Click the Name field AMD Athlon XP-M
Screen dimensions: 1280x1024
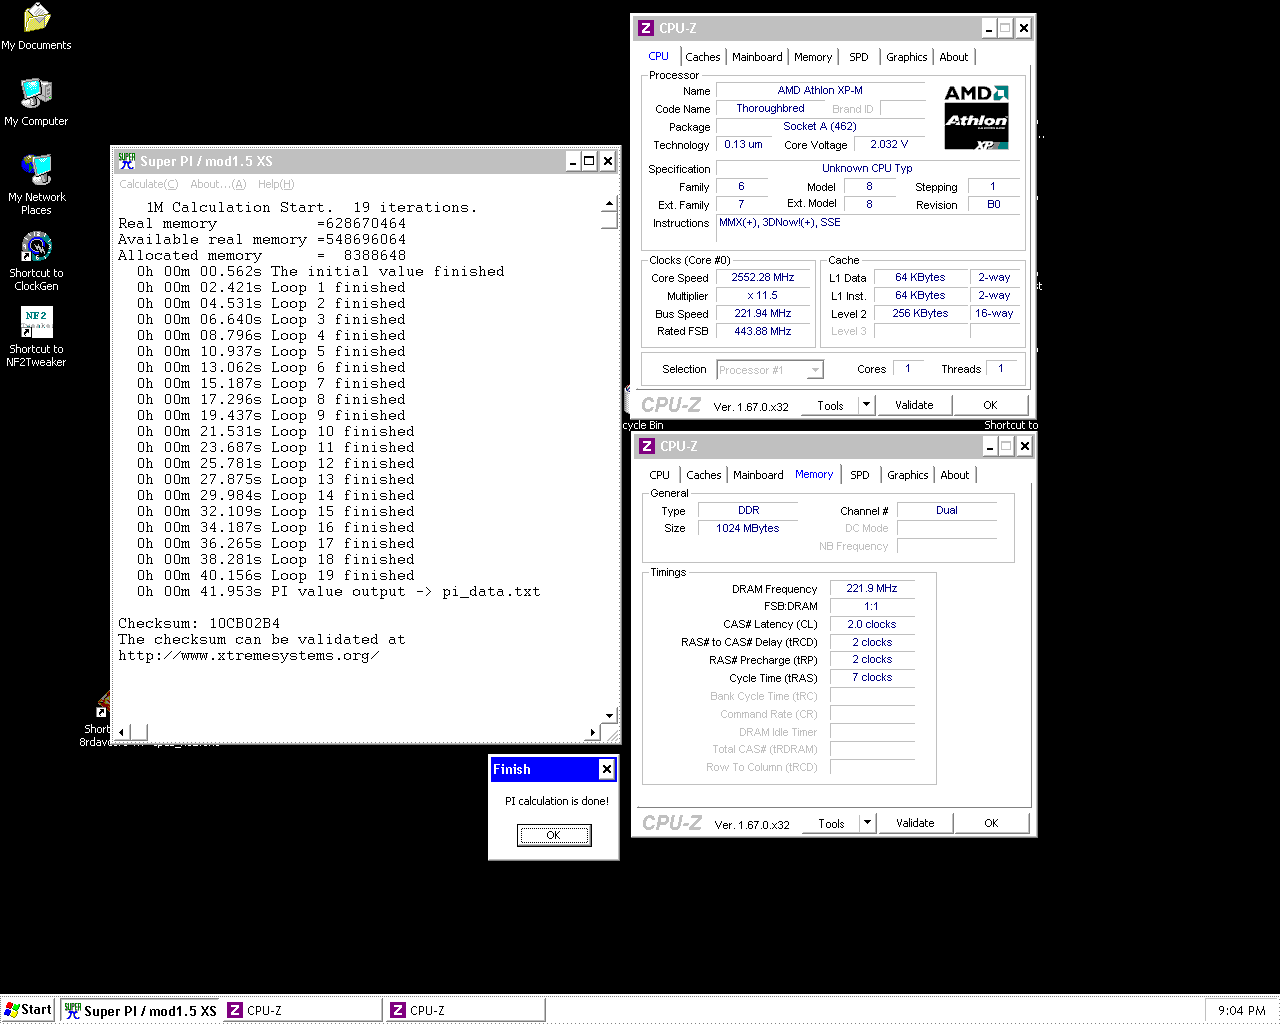coord(820,90)
